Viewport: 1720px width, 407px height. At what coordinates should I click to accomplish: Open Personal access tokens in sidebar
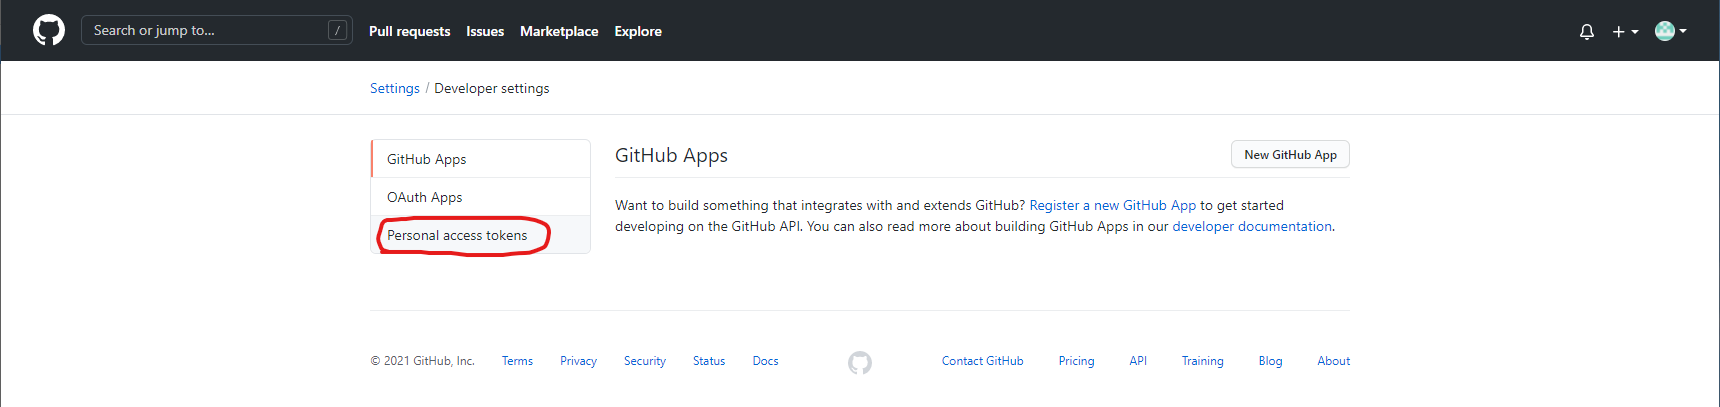click(481, 235)
